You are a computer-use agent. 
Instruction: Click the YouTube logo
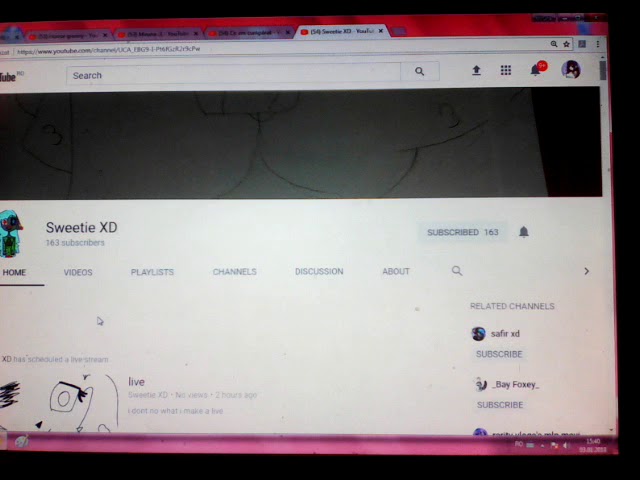[x=10, y=76]
